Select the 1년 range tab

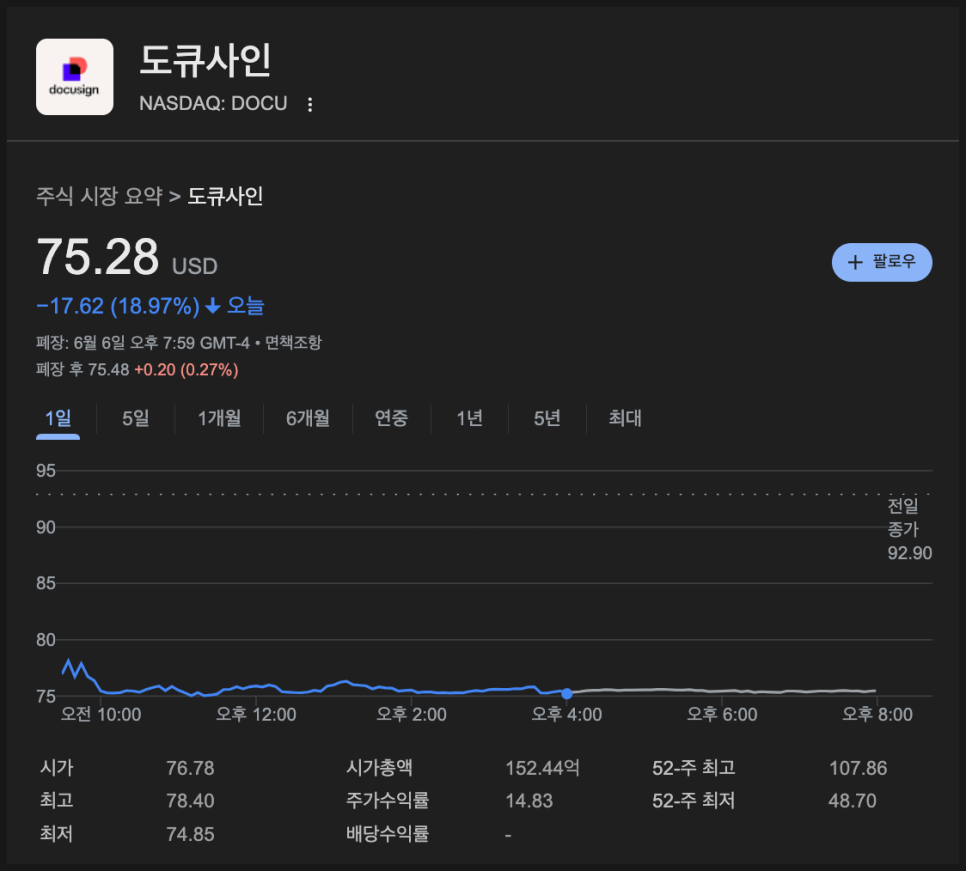click(x=469, y=419)
